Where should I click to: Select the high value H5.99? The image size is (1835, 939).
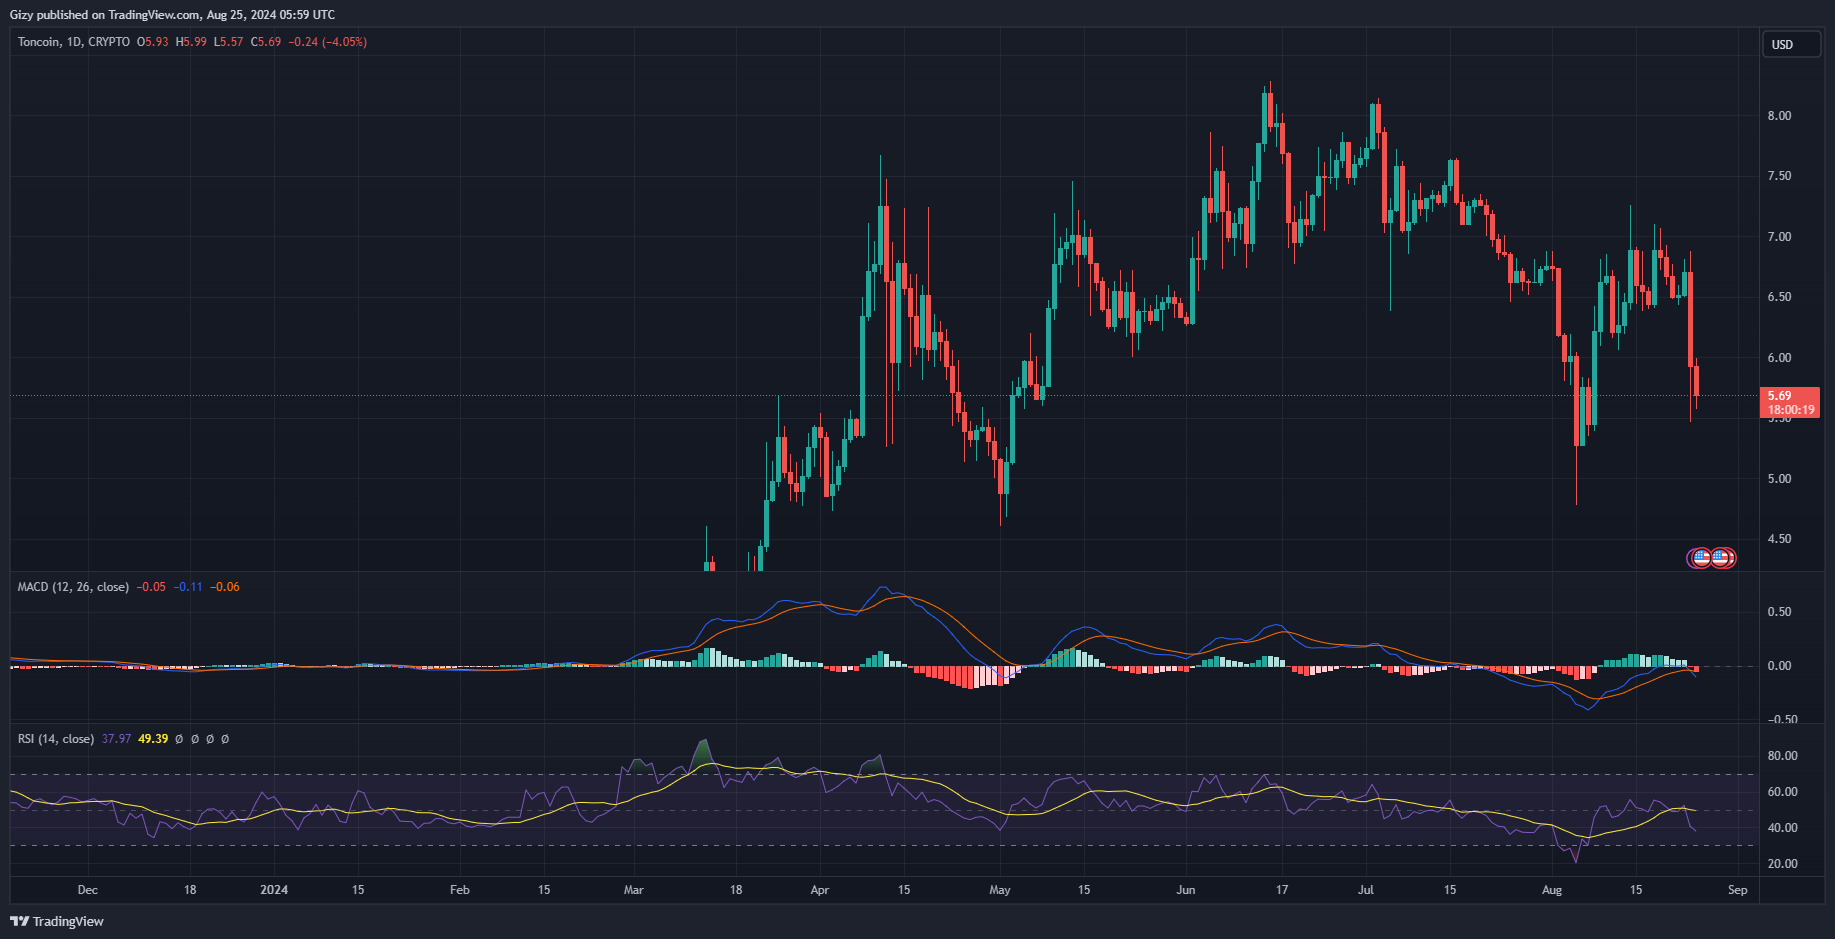coord(191,42)
